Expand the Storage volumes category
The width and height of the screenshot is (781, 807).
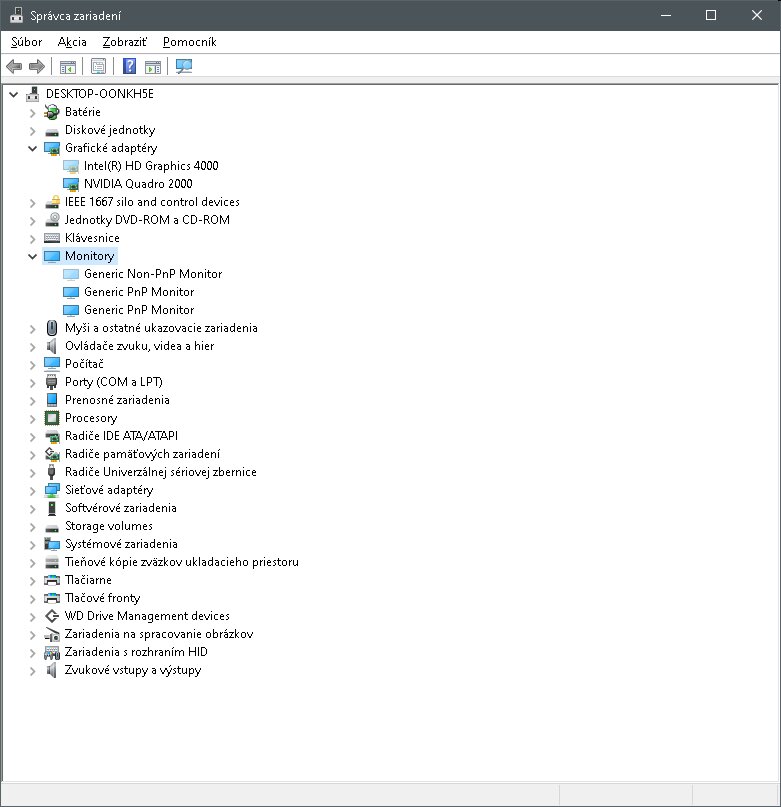click(32, 527)
